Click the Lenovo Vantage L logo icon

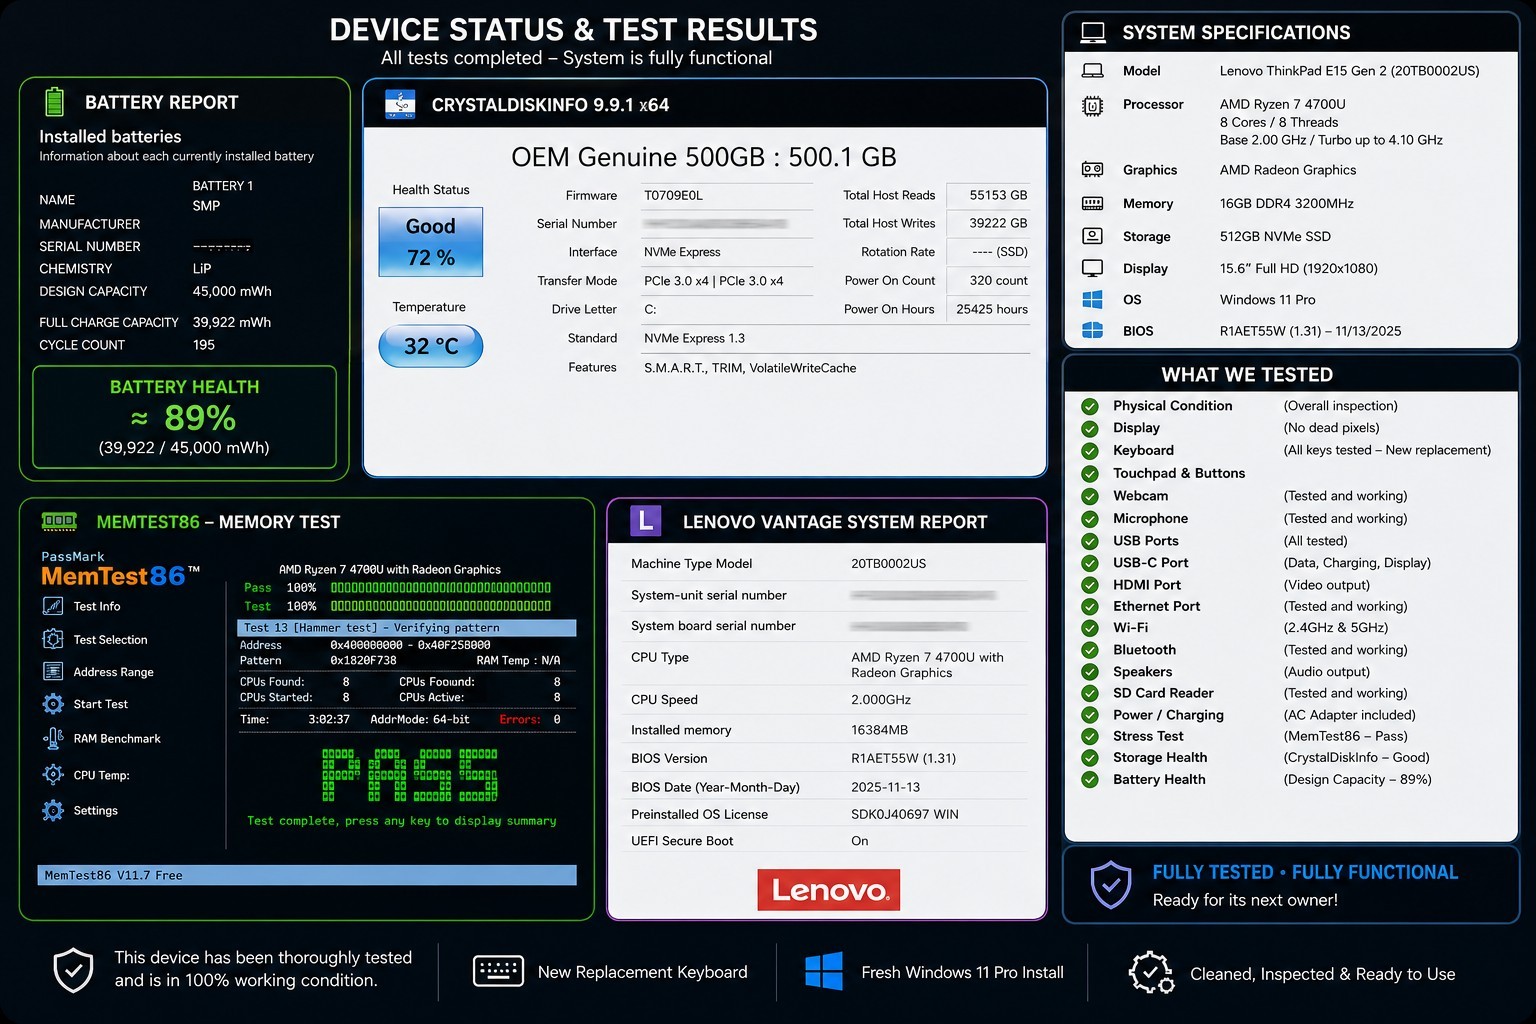[x=646, y=521]
